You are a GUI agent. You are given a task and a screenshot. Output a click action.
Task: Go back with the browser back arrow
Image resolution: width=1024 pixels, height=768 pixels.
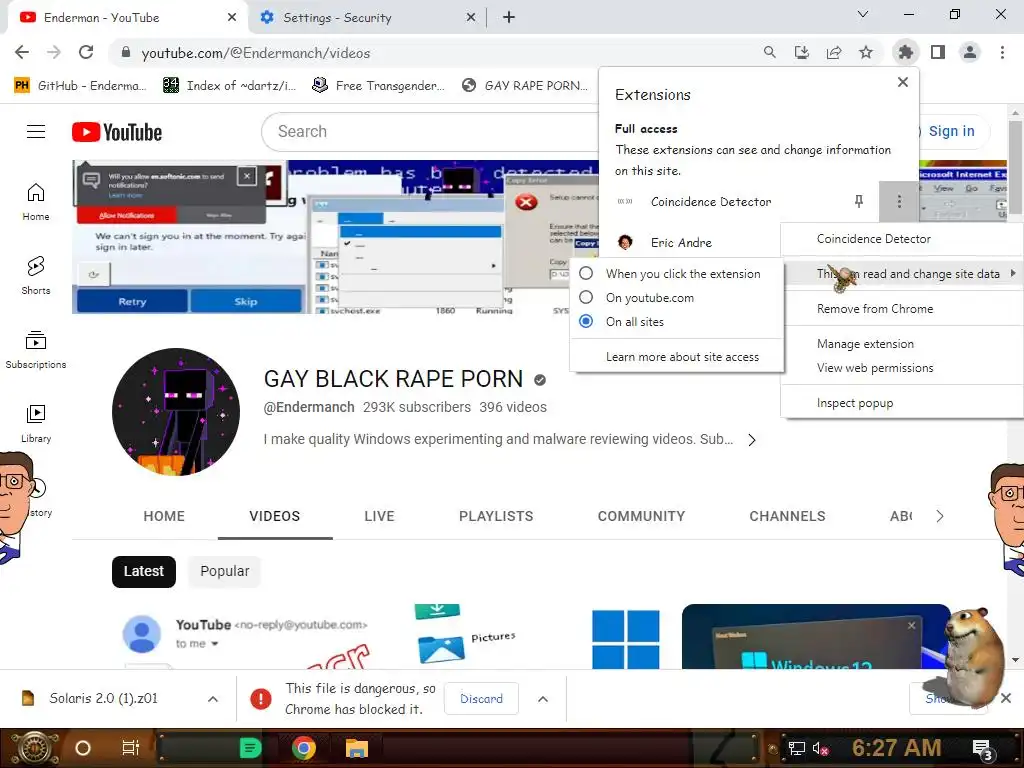(x=22, y=52)
